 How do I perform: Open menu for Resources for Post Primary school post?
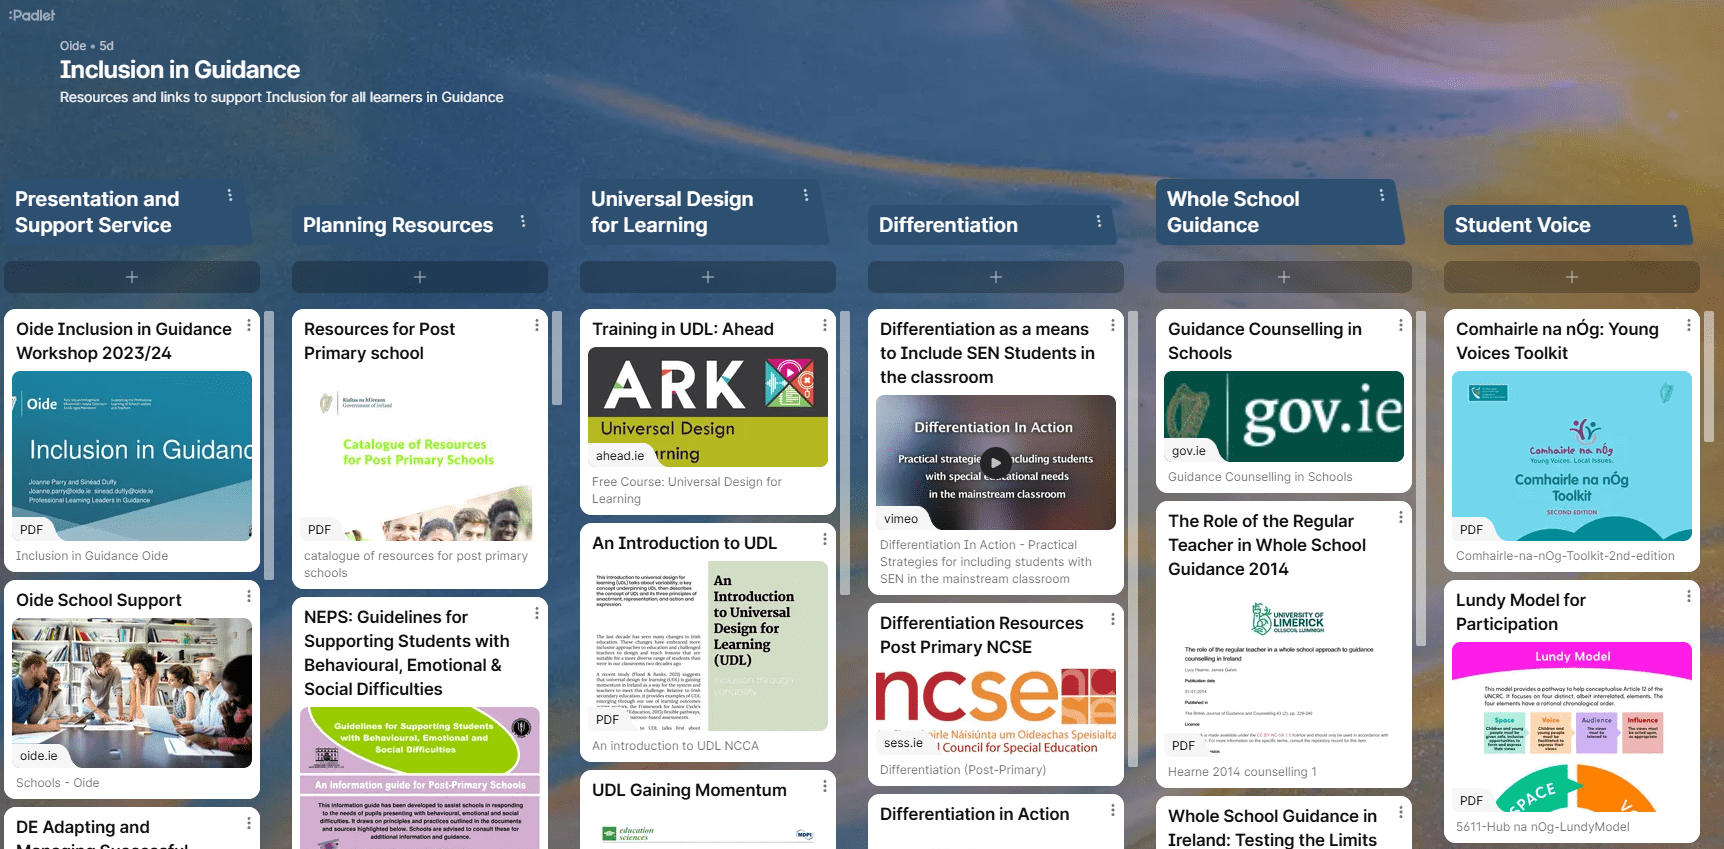coord(537,325)
